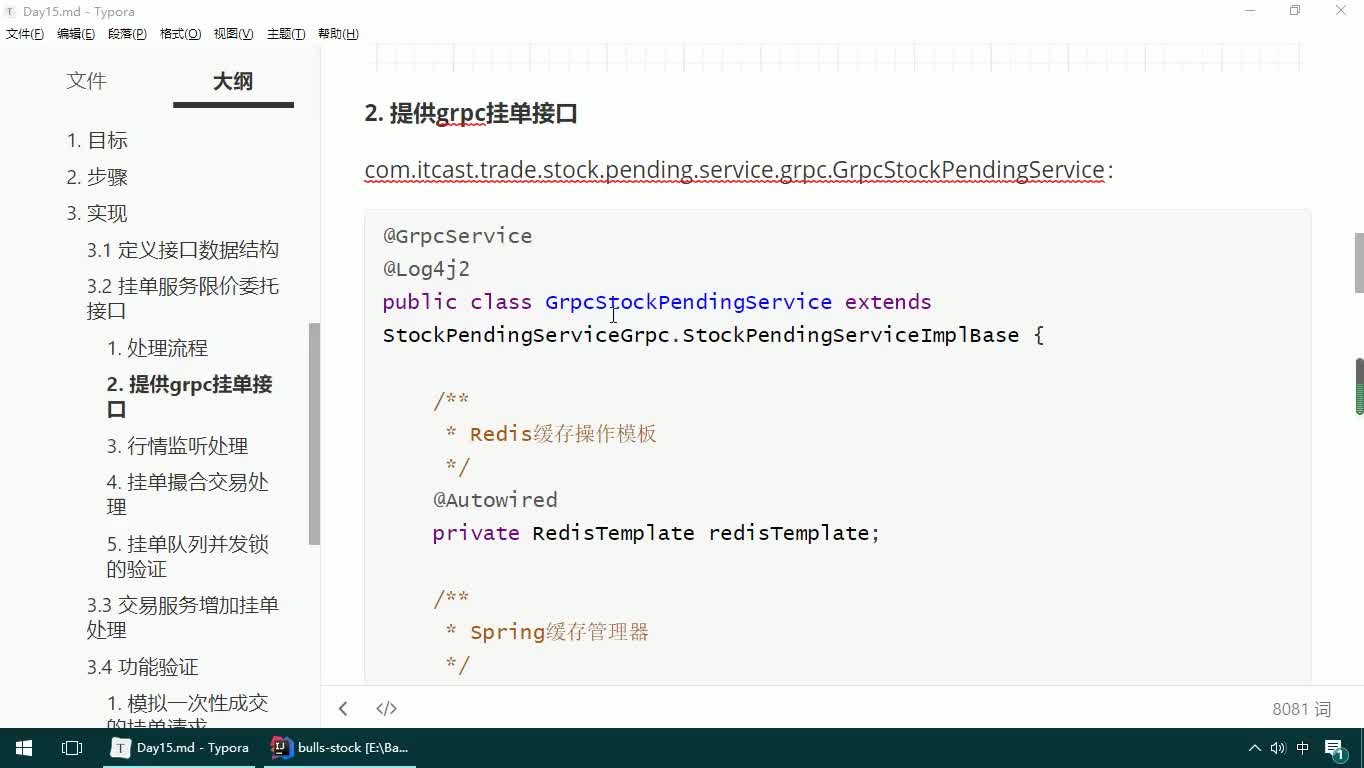
Task: Select outline entry 1. 处理流程
Action: click(x=157, y=348)
